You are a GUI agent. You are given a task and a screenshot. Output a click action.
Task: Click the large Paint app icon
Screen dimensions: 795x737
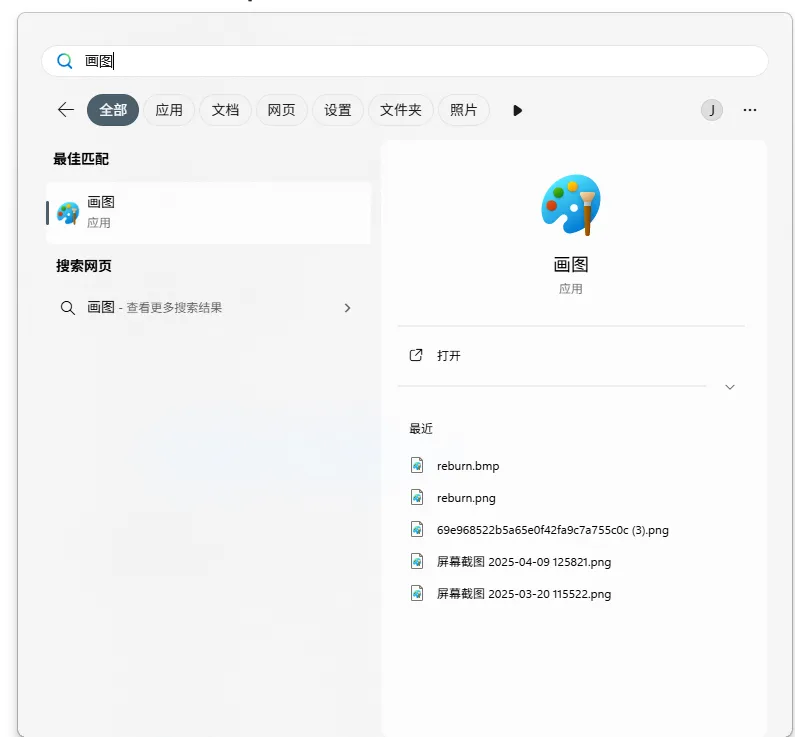(571, 205)
